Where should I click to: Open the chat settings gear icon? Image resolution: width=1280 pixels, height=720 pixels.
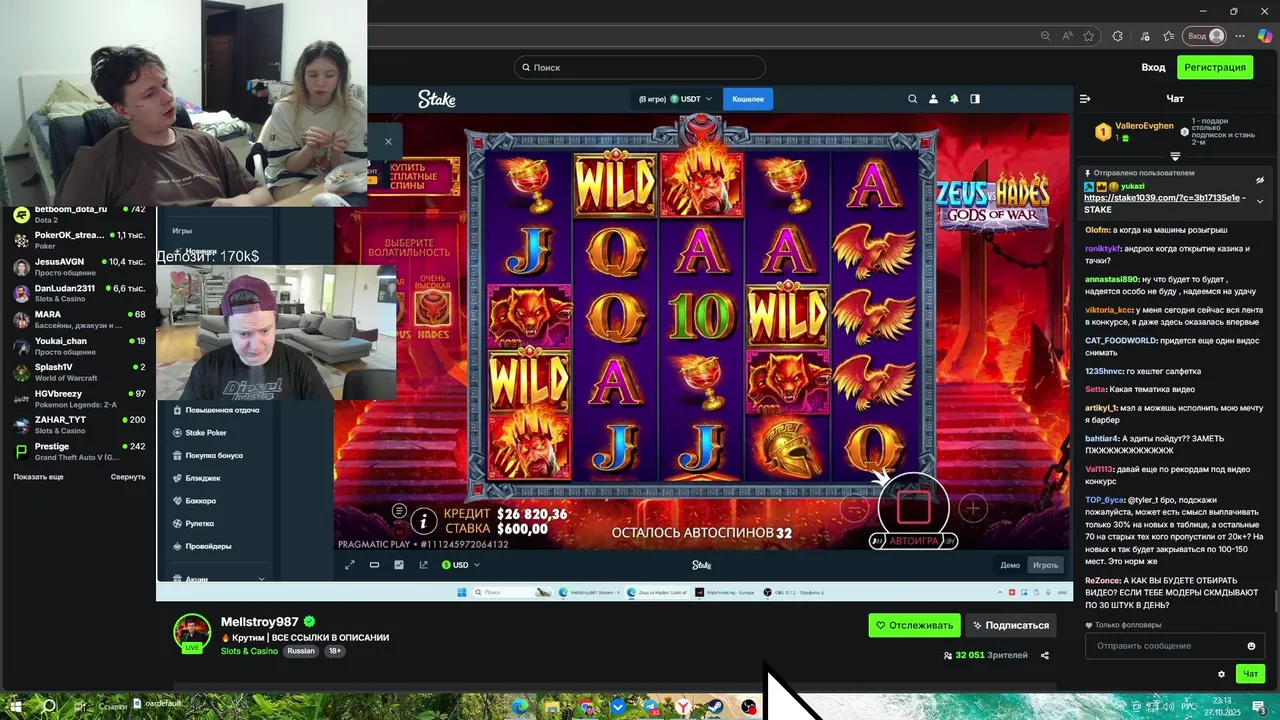(1221, 674)
